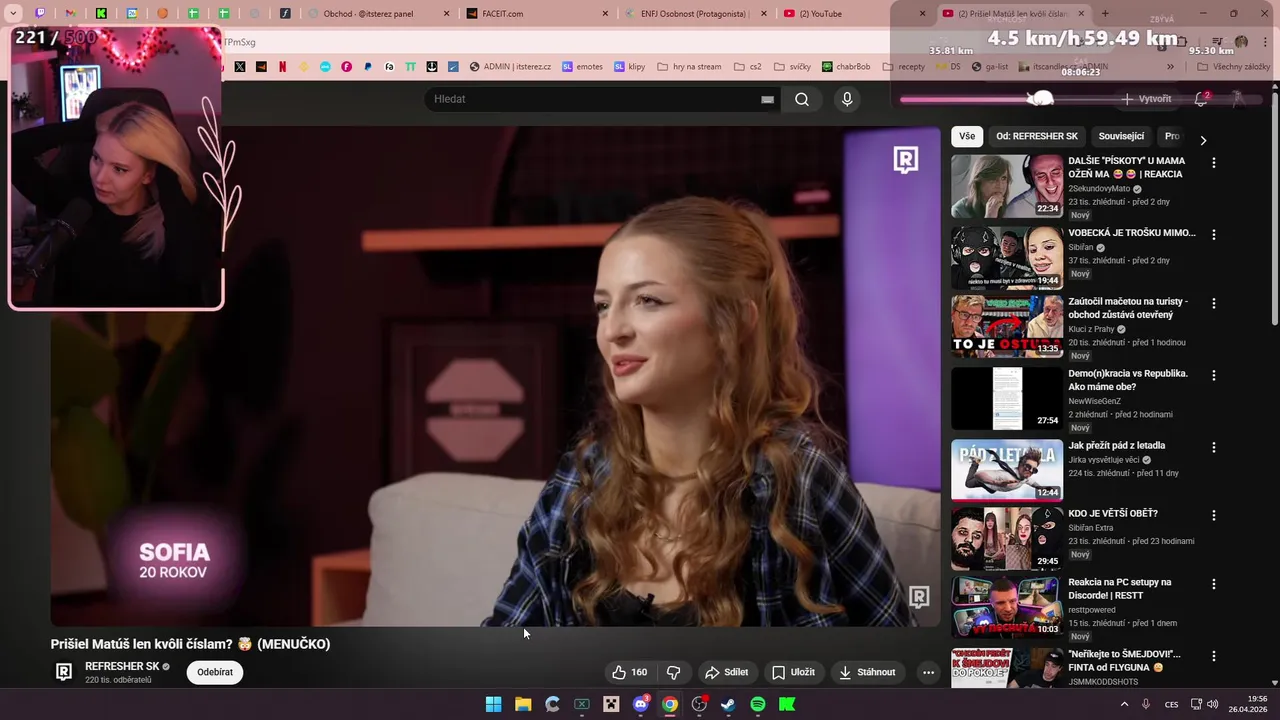This screenshot has height=720, width=1280.
Task: Open the klipy bookmark
Action: pos(630,67)
